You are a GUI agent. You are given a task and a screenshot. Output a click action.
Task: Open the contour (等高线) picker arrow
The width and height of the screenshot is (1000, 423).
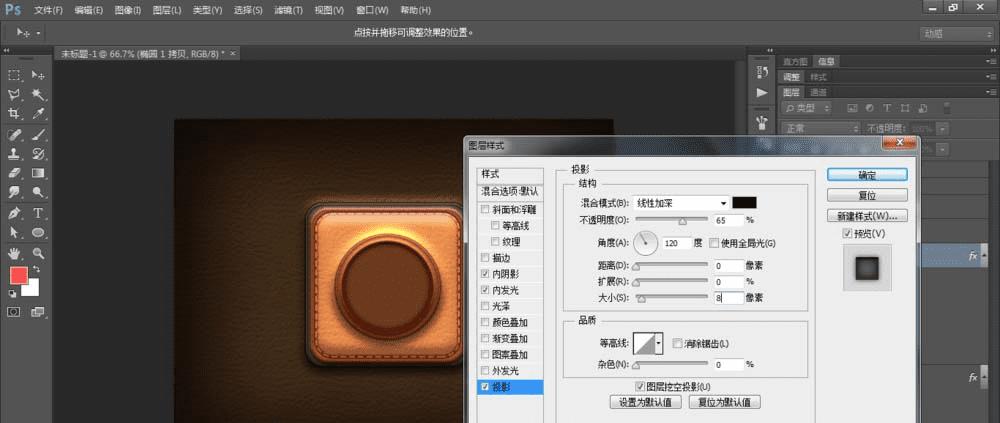click(x=659, y=344)
